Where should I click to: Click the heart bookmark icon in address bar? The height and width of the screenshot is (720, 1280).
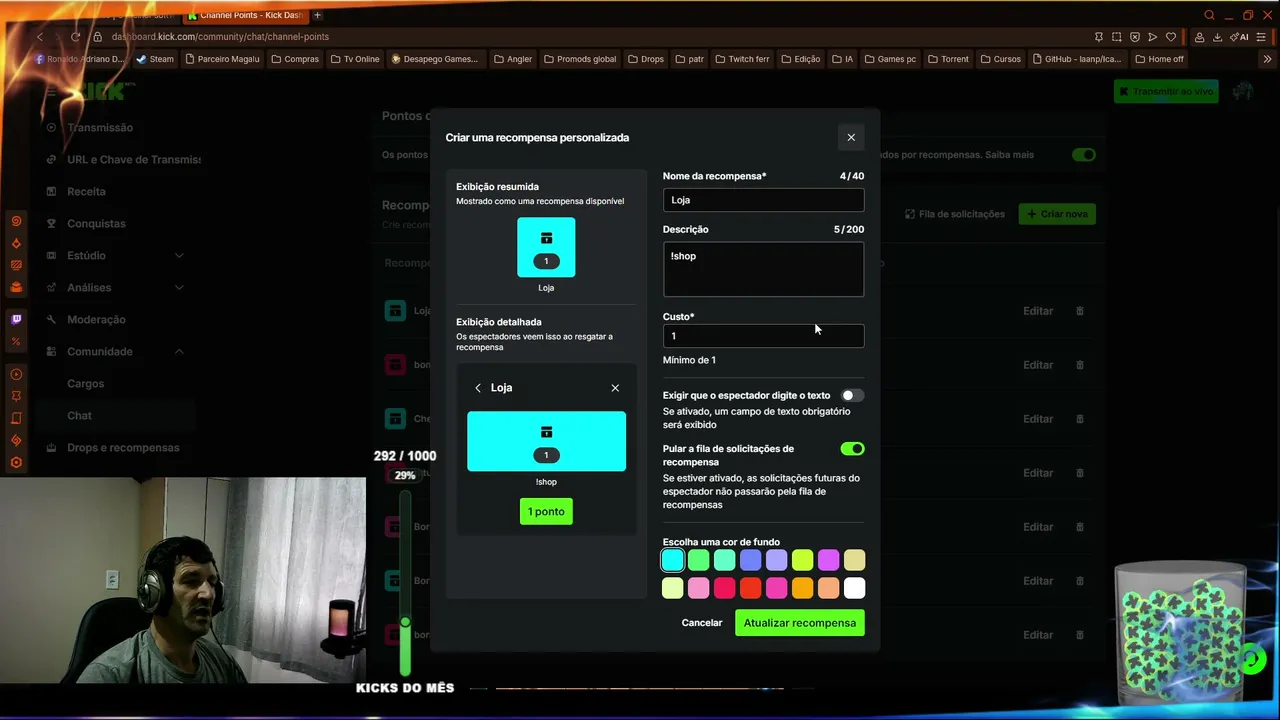1171,37
